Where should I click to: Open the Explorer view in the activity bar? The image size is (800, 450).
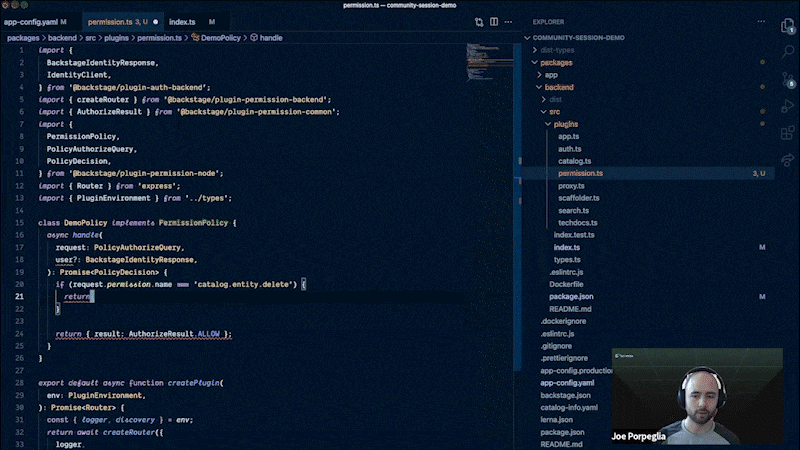(x=787, y=26)
